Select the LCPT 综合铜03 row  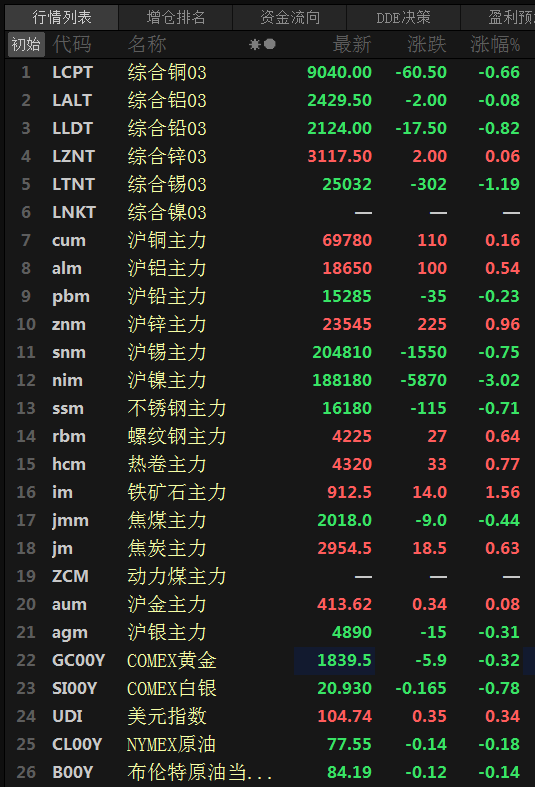point(270,72)
